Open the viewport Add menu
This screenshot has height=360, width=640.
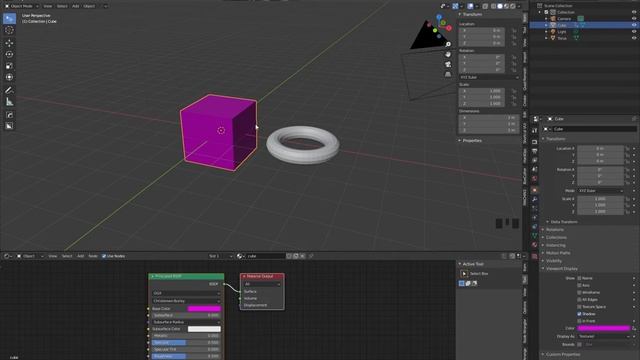point(76,6)
